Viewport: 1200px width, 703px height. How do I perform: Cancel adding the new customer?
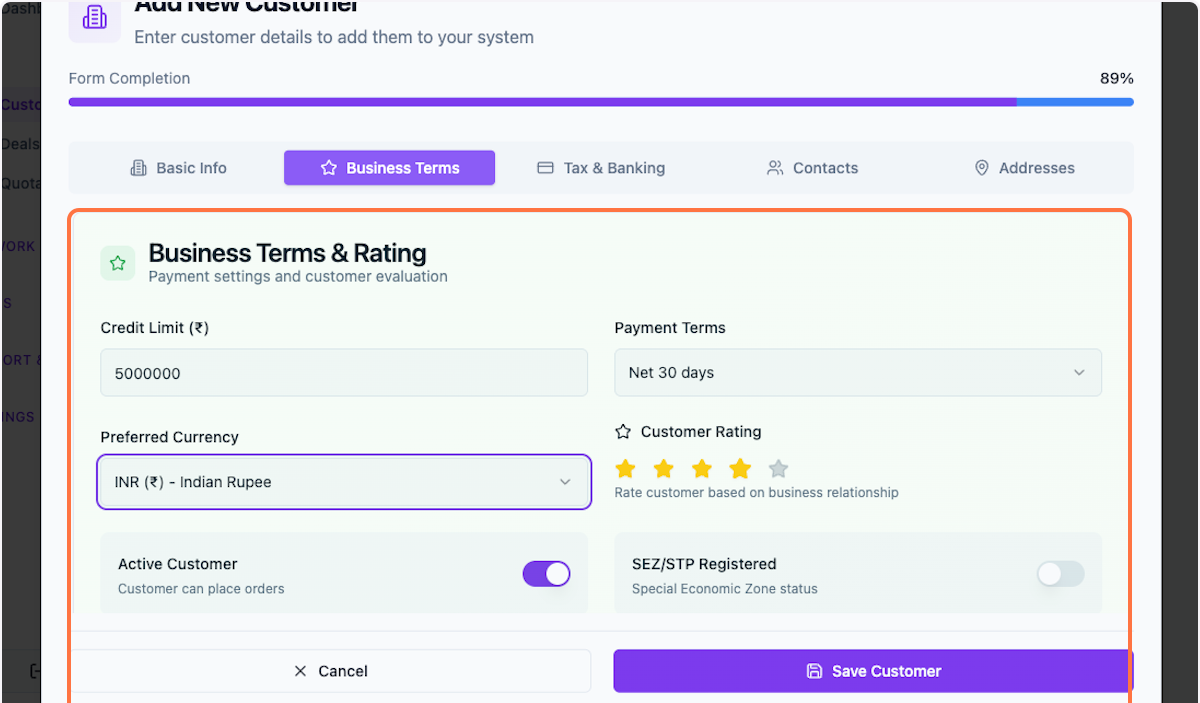331,671
